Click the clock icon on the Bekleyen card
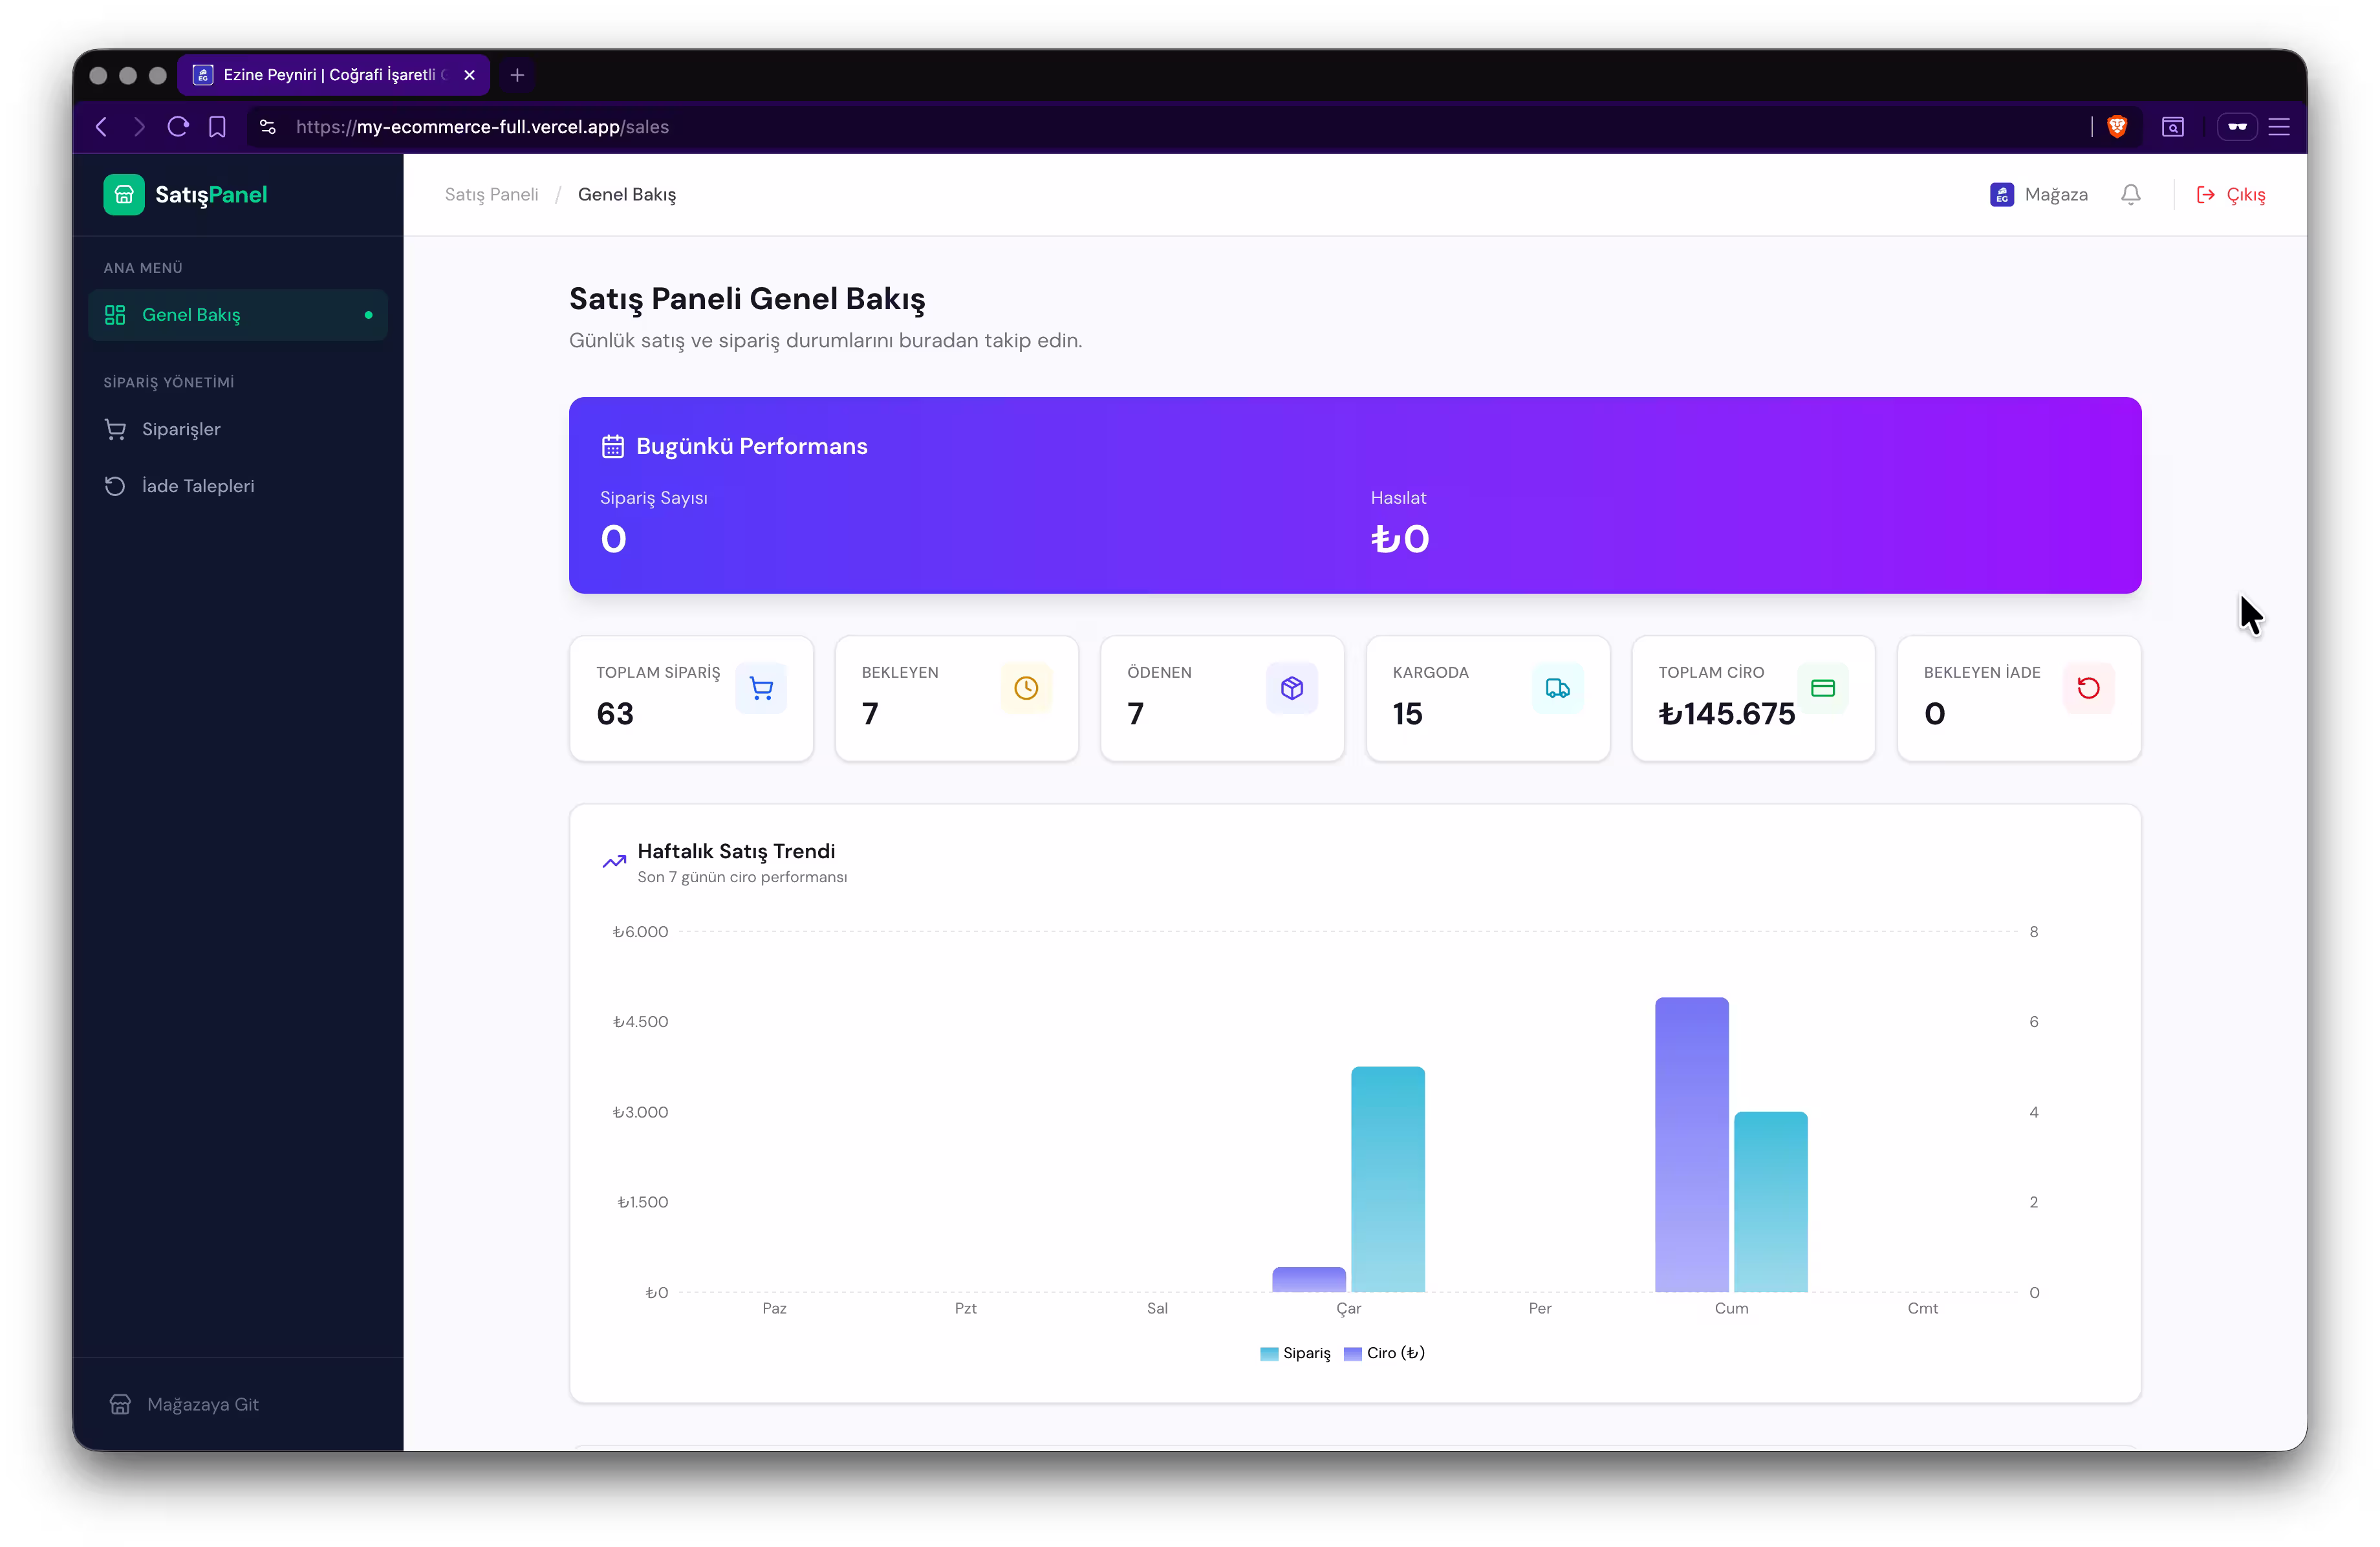Image resolution: width=2380 pixels, height=1547 pixels. [1025, 688]
